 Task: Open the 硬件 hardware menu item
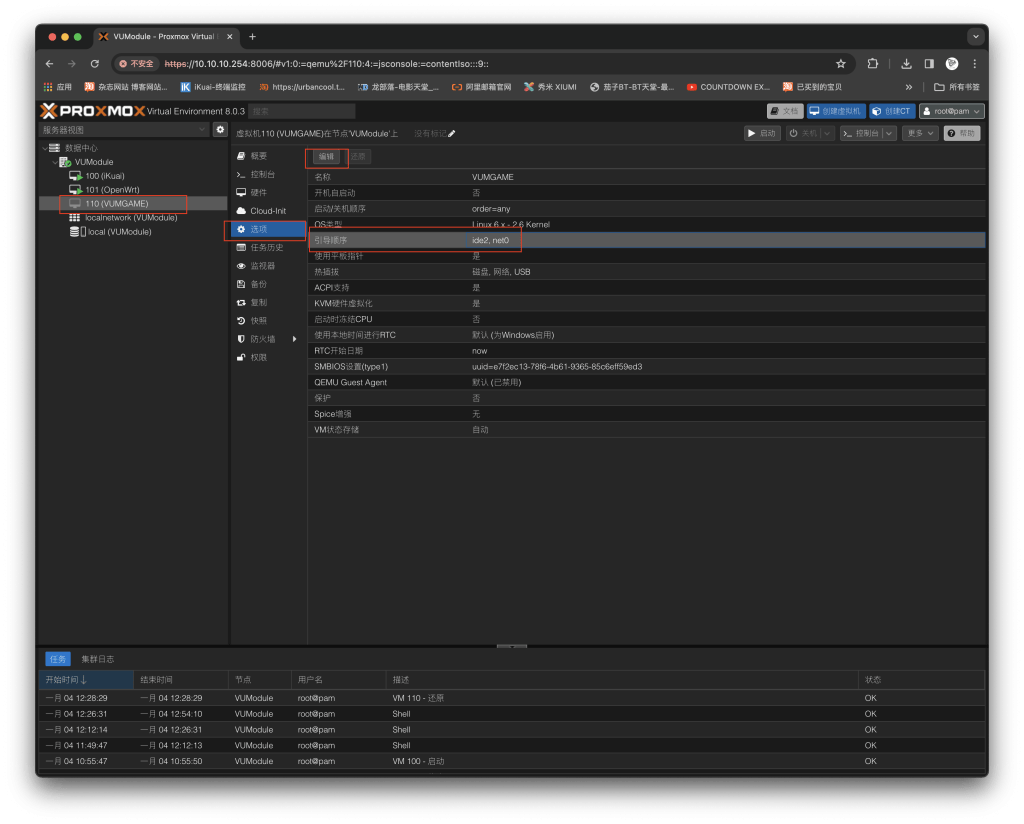[258, 193]
